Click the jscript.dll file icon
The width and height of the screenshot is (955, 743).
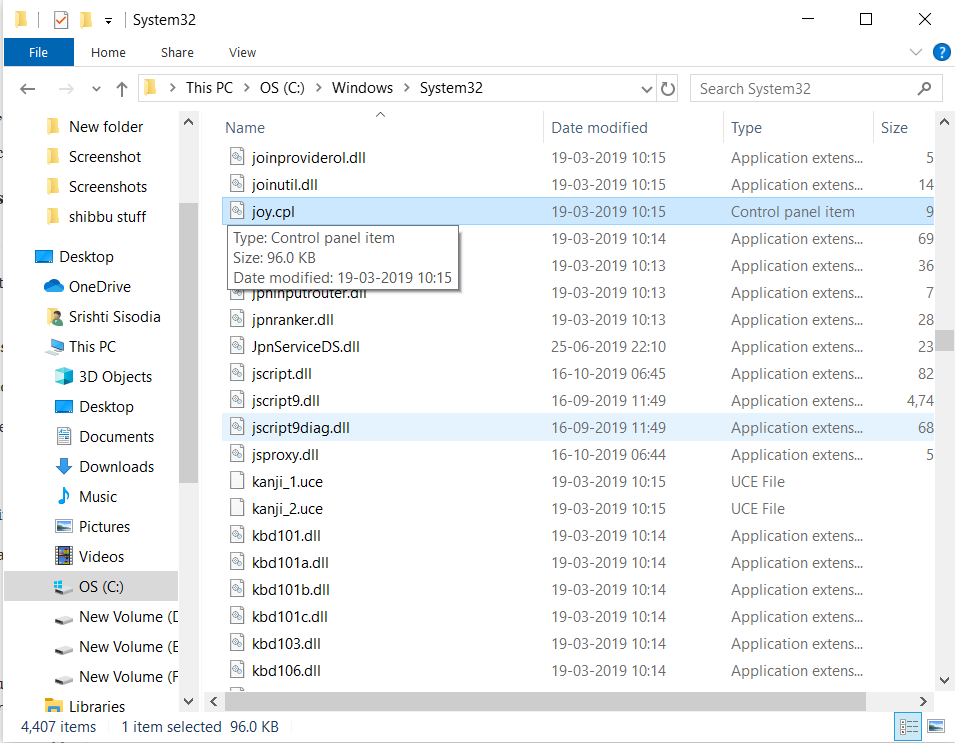pos(237,373)
